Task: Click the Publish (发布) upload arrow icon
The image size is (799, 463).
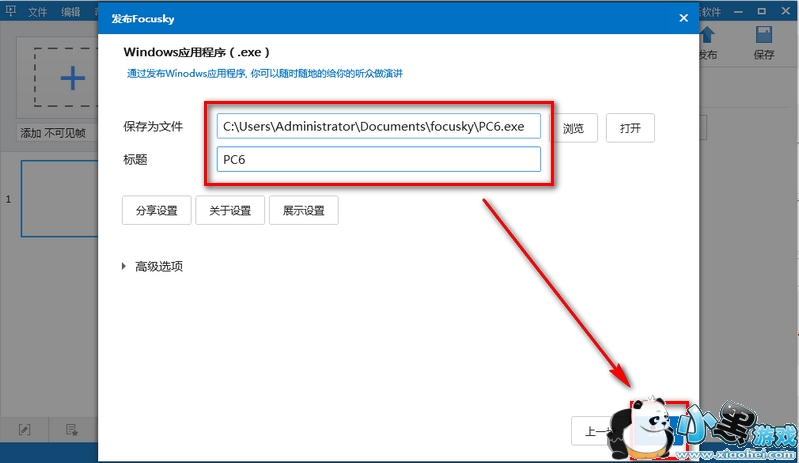Action: (x=706, y=35)
